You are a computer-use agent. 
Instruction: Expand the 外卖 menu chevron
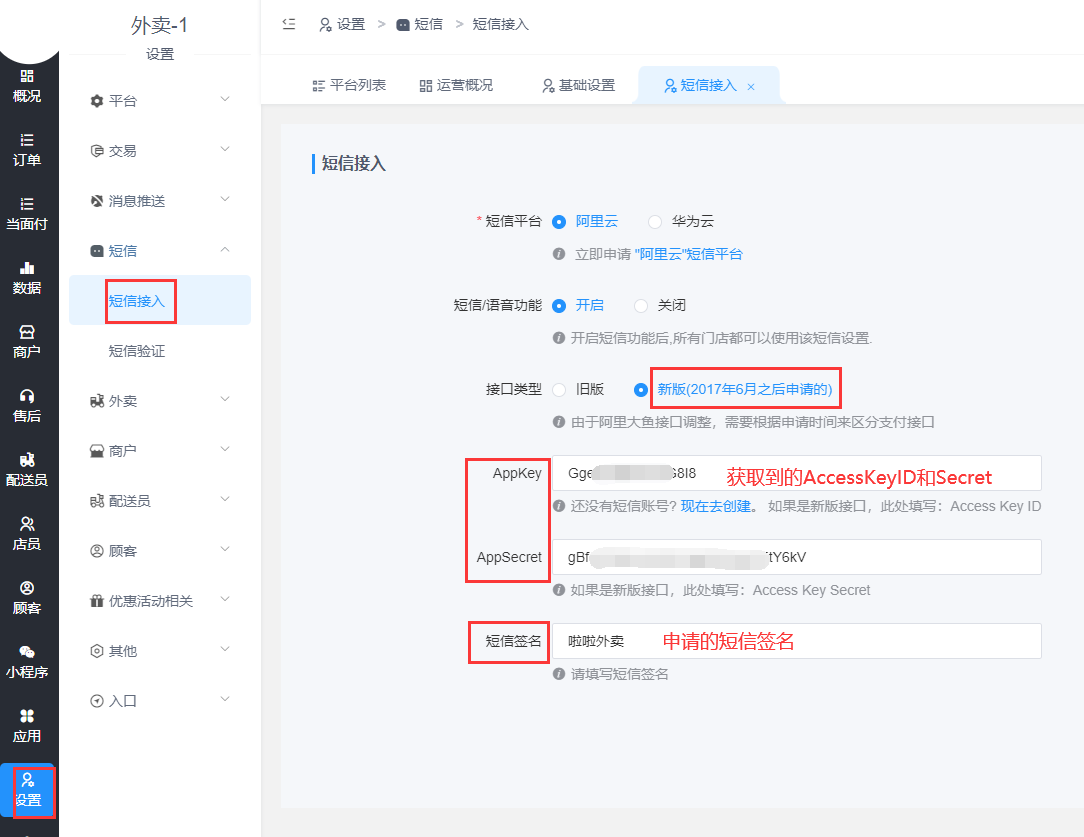(225, 399)
